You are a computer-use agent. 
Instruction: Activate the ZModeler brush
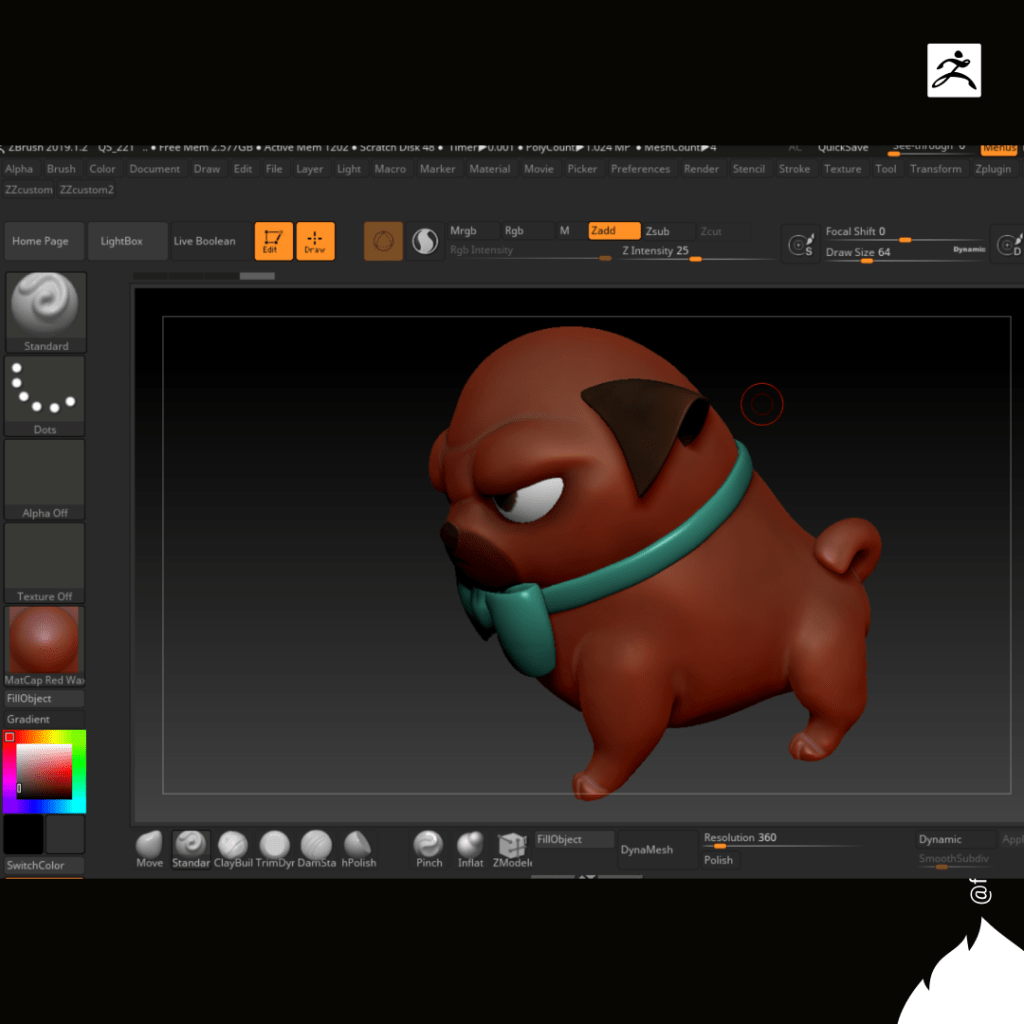point(512,846)
